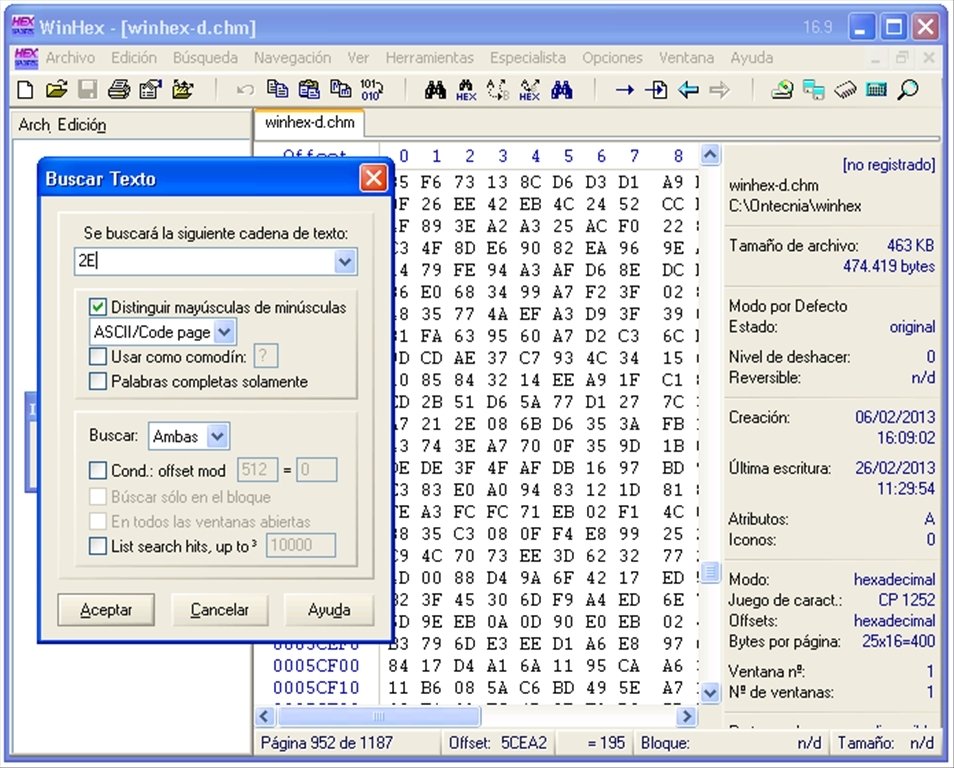This screenshot has width=954, height=768.
Task: Click the Ayuda button in dialog
Action: pyautogui.click(x=329, y=609)
